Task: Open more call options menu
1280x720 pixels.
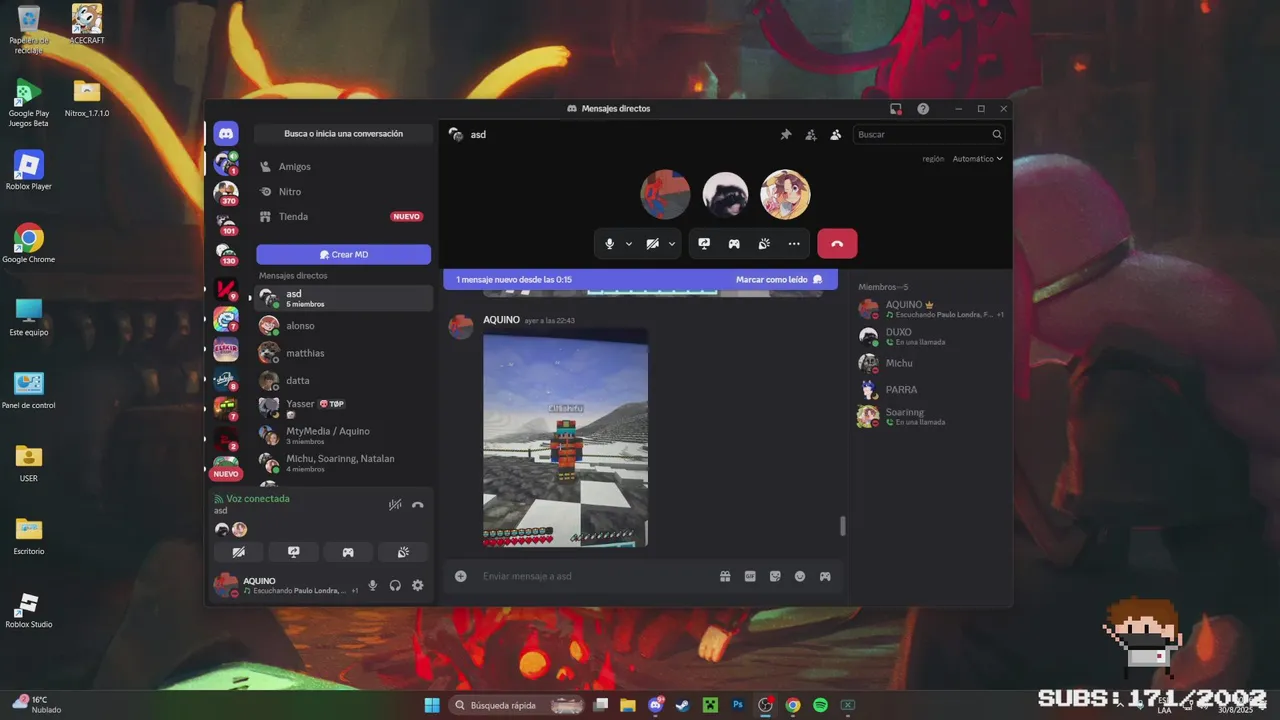Action: coord(794,244)
